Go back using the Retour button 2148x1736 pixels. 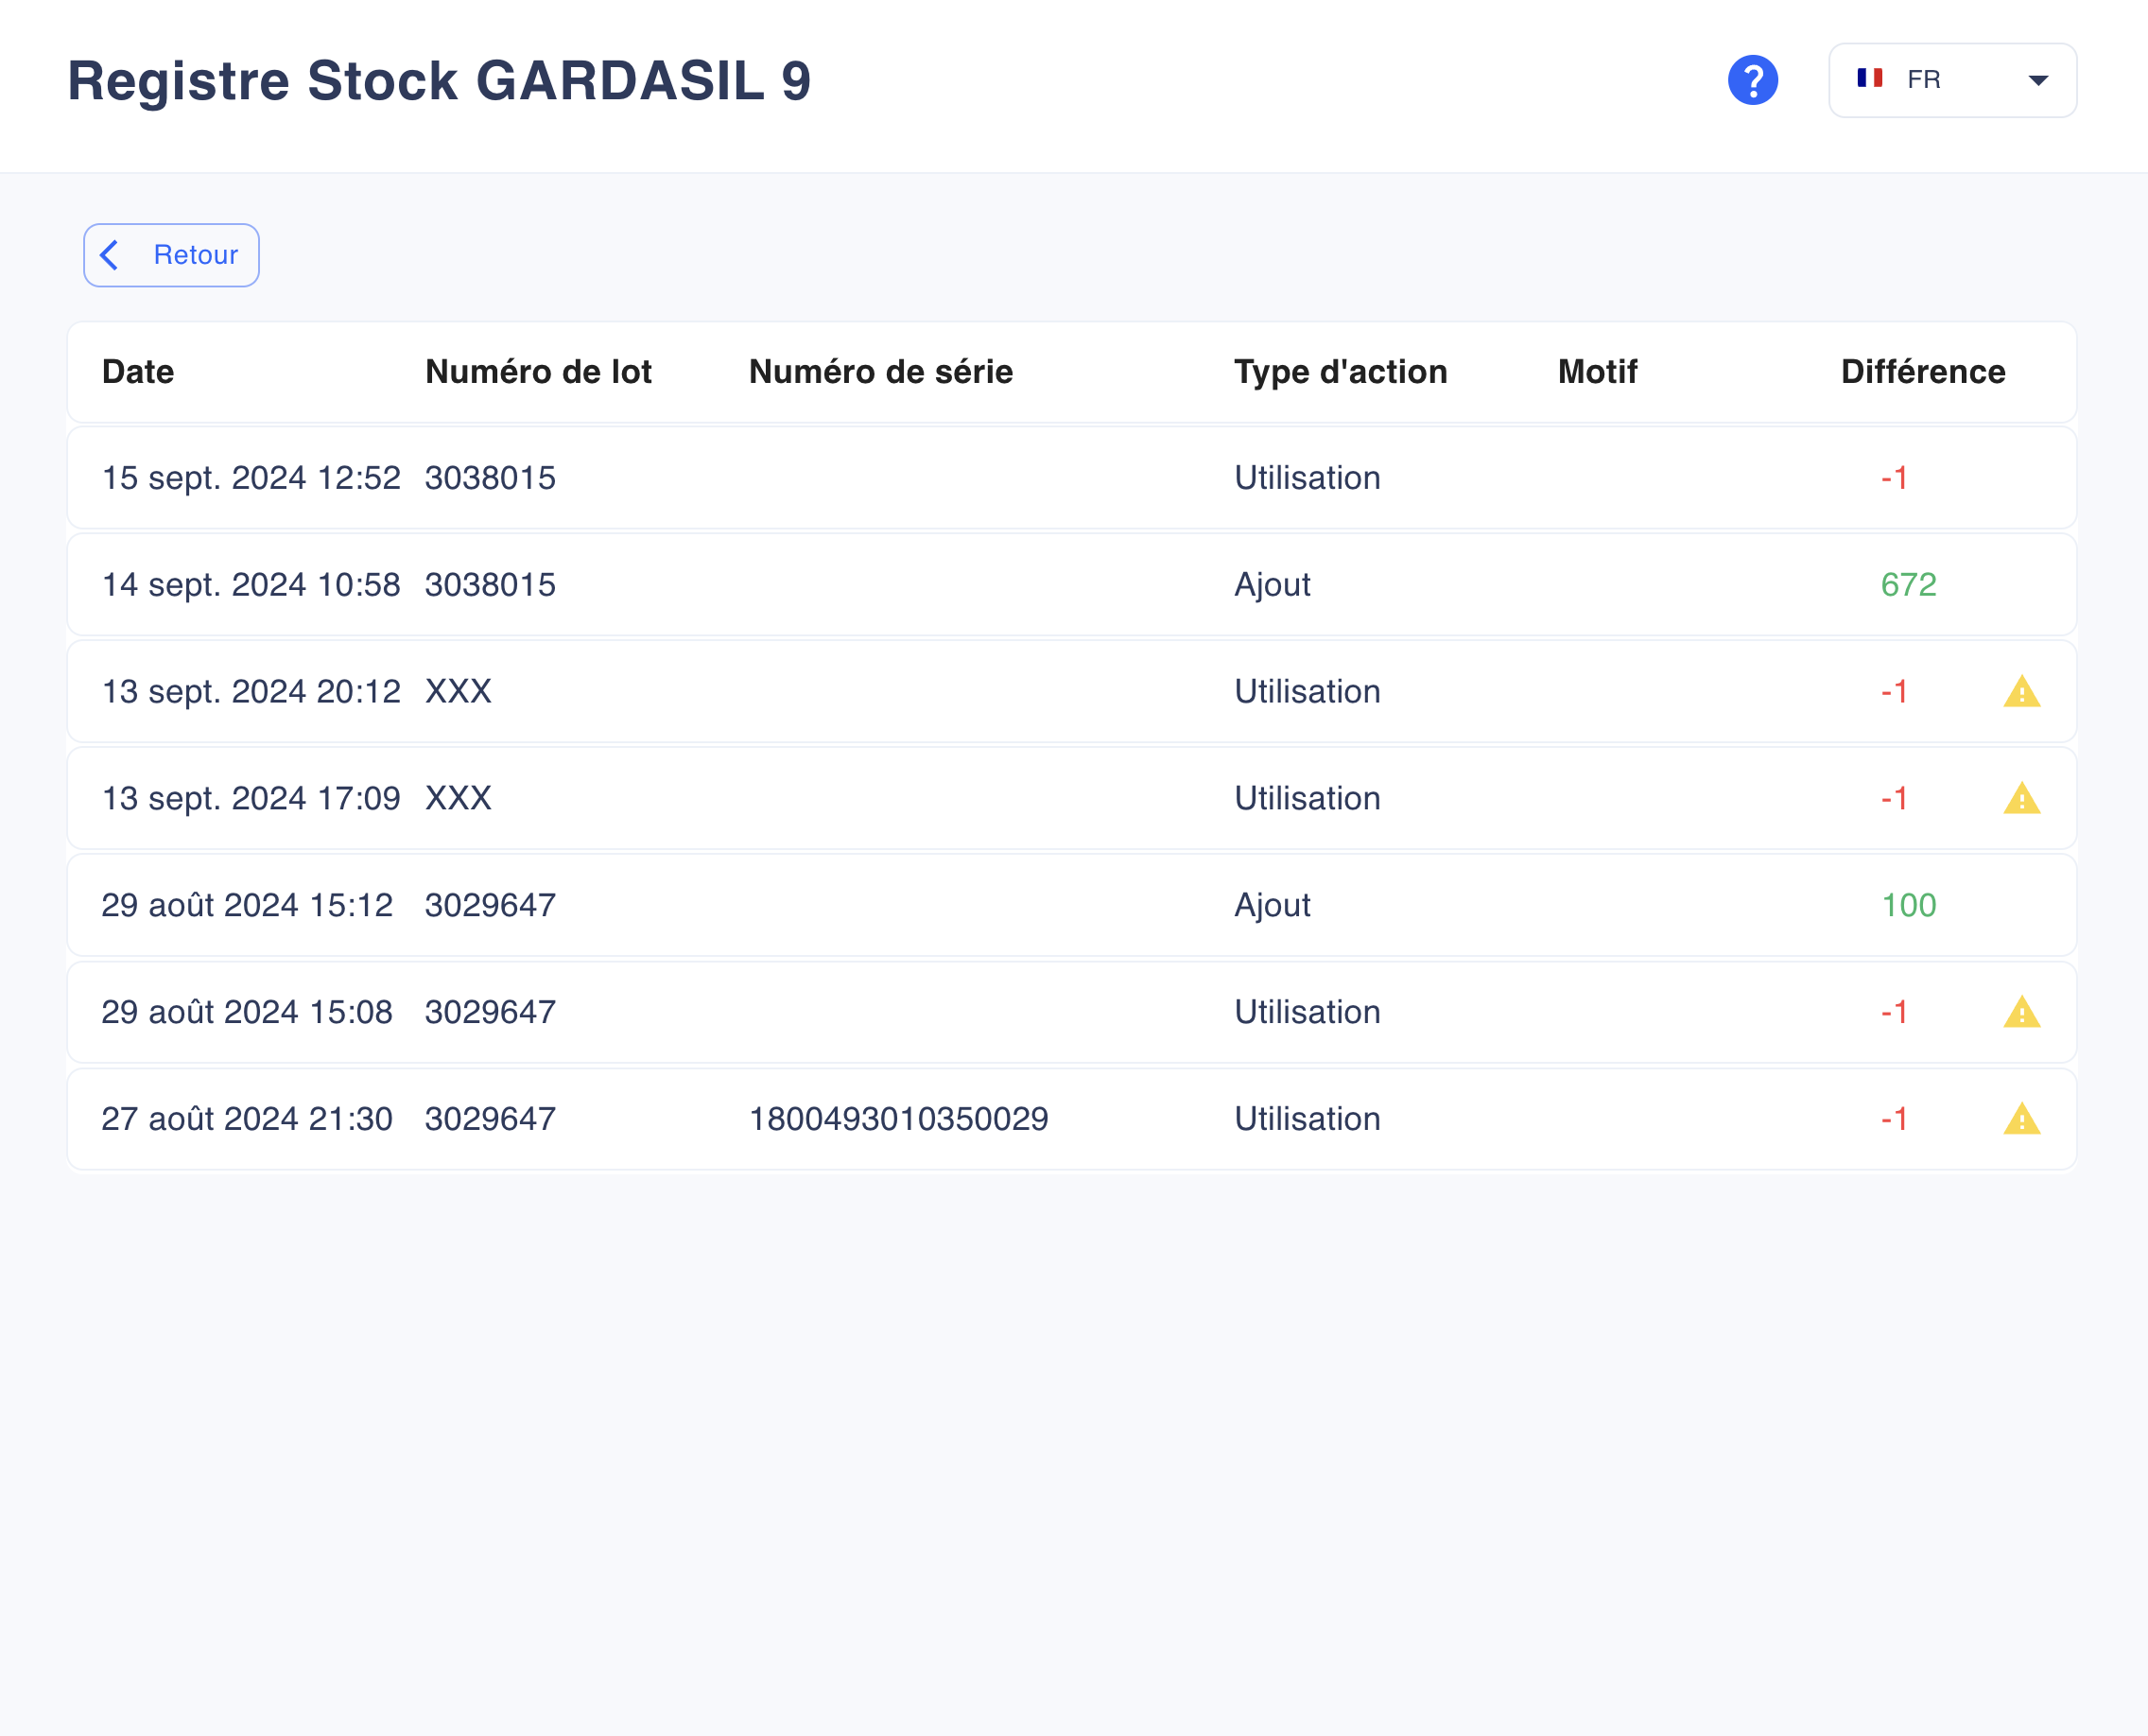[171, 255]
